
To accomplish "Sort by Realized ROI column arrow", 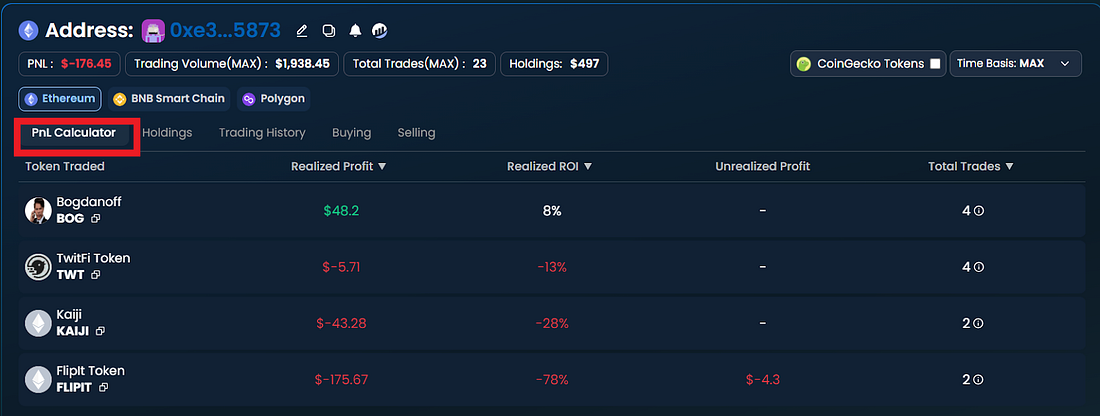I will [x=588, y=167].
